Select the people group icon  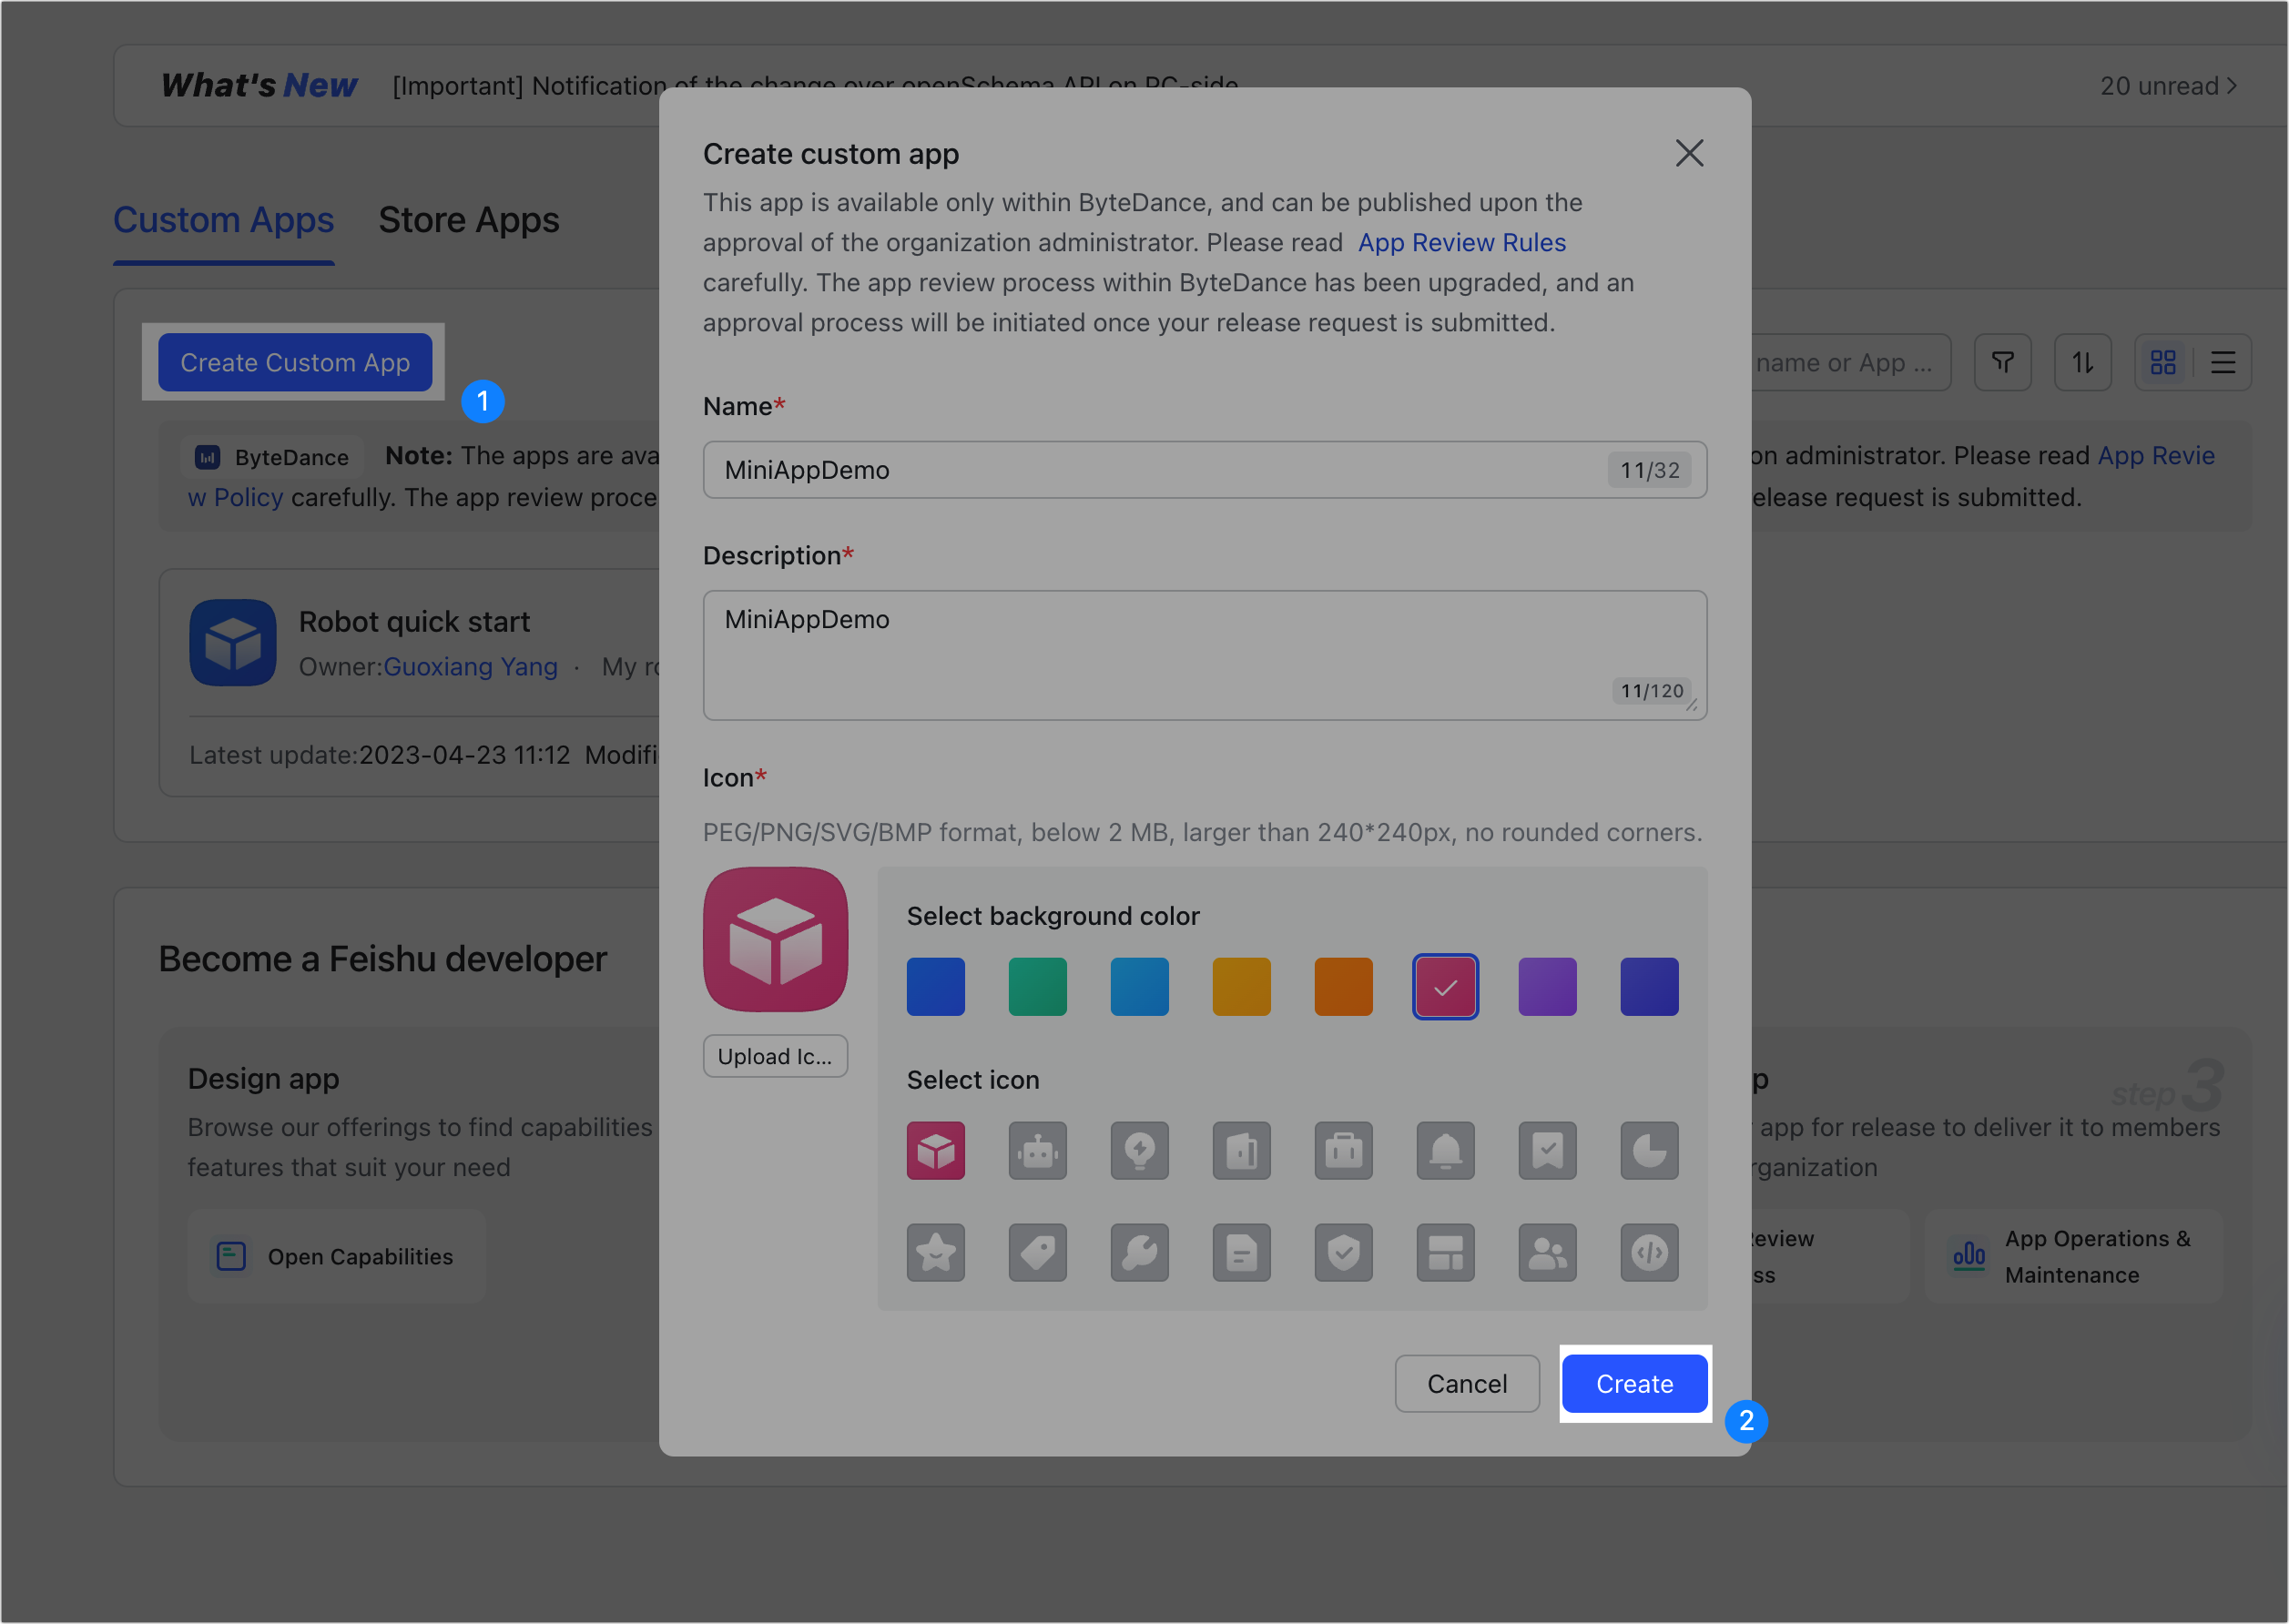pyautogui.click(x=1547, y=1252)
